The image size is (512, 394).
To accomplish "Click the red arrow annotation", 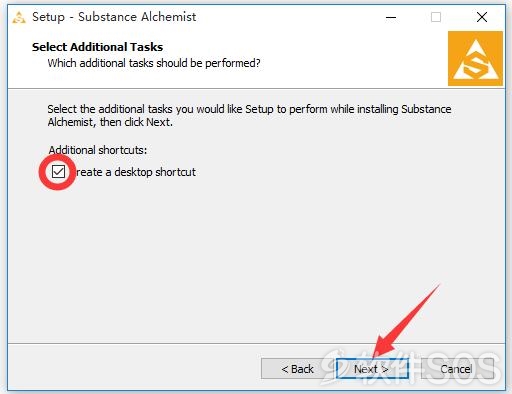I will tap(405, 323).
